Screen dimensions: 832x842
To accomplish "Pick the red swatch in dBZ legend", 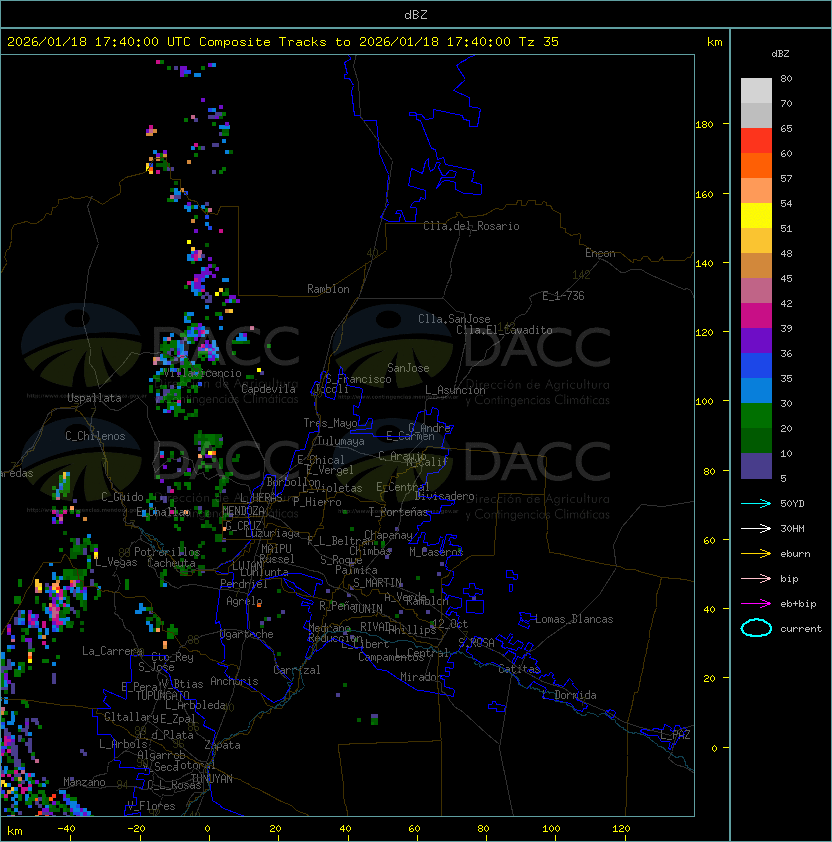I will click(756, 140).
